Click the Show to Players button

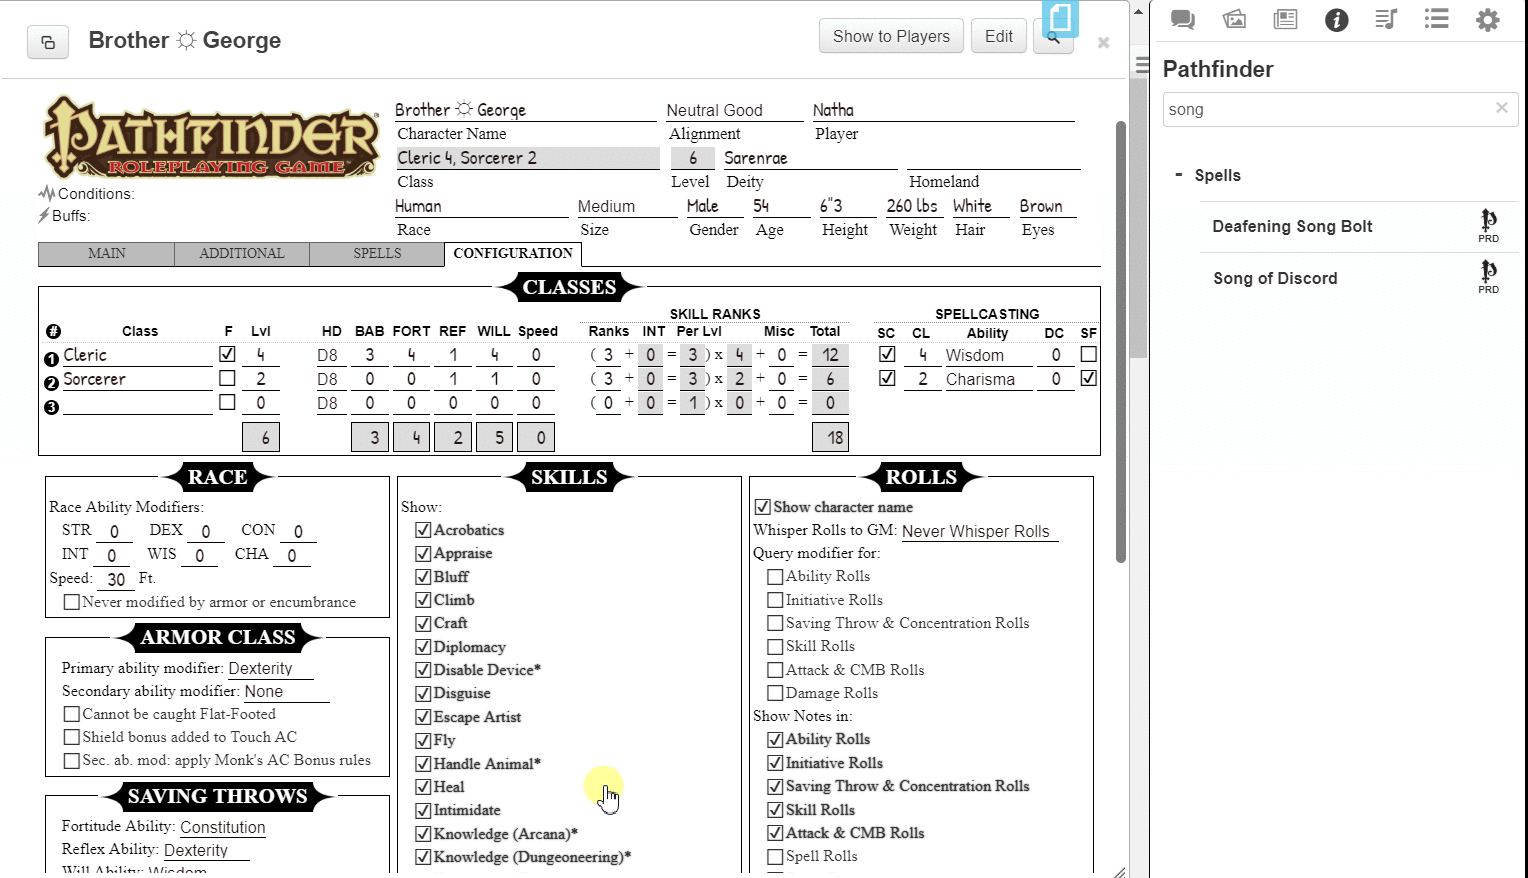point(890,35)
